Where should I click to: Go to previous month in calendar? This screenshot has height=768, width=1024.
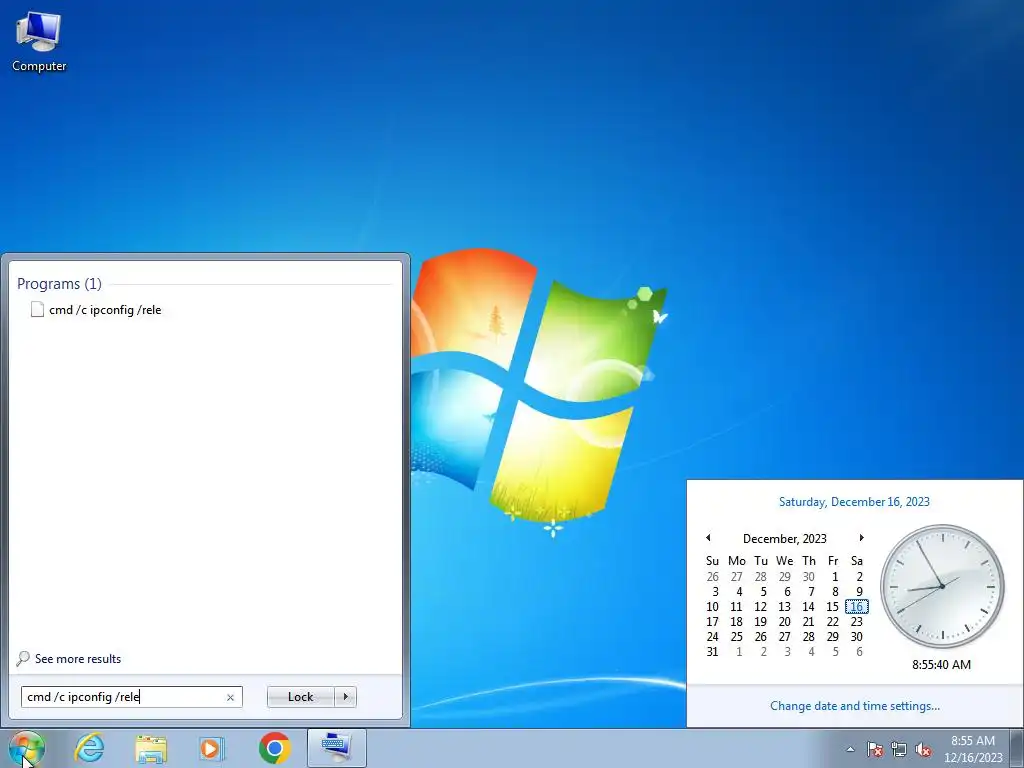[x=708, y=538]
